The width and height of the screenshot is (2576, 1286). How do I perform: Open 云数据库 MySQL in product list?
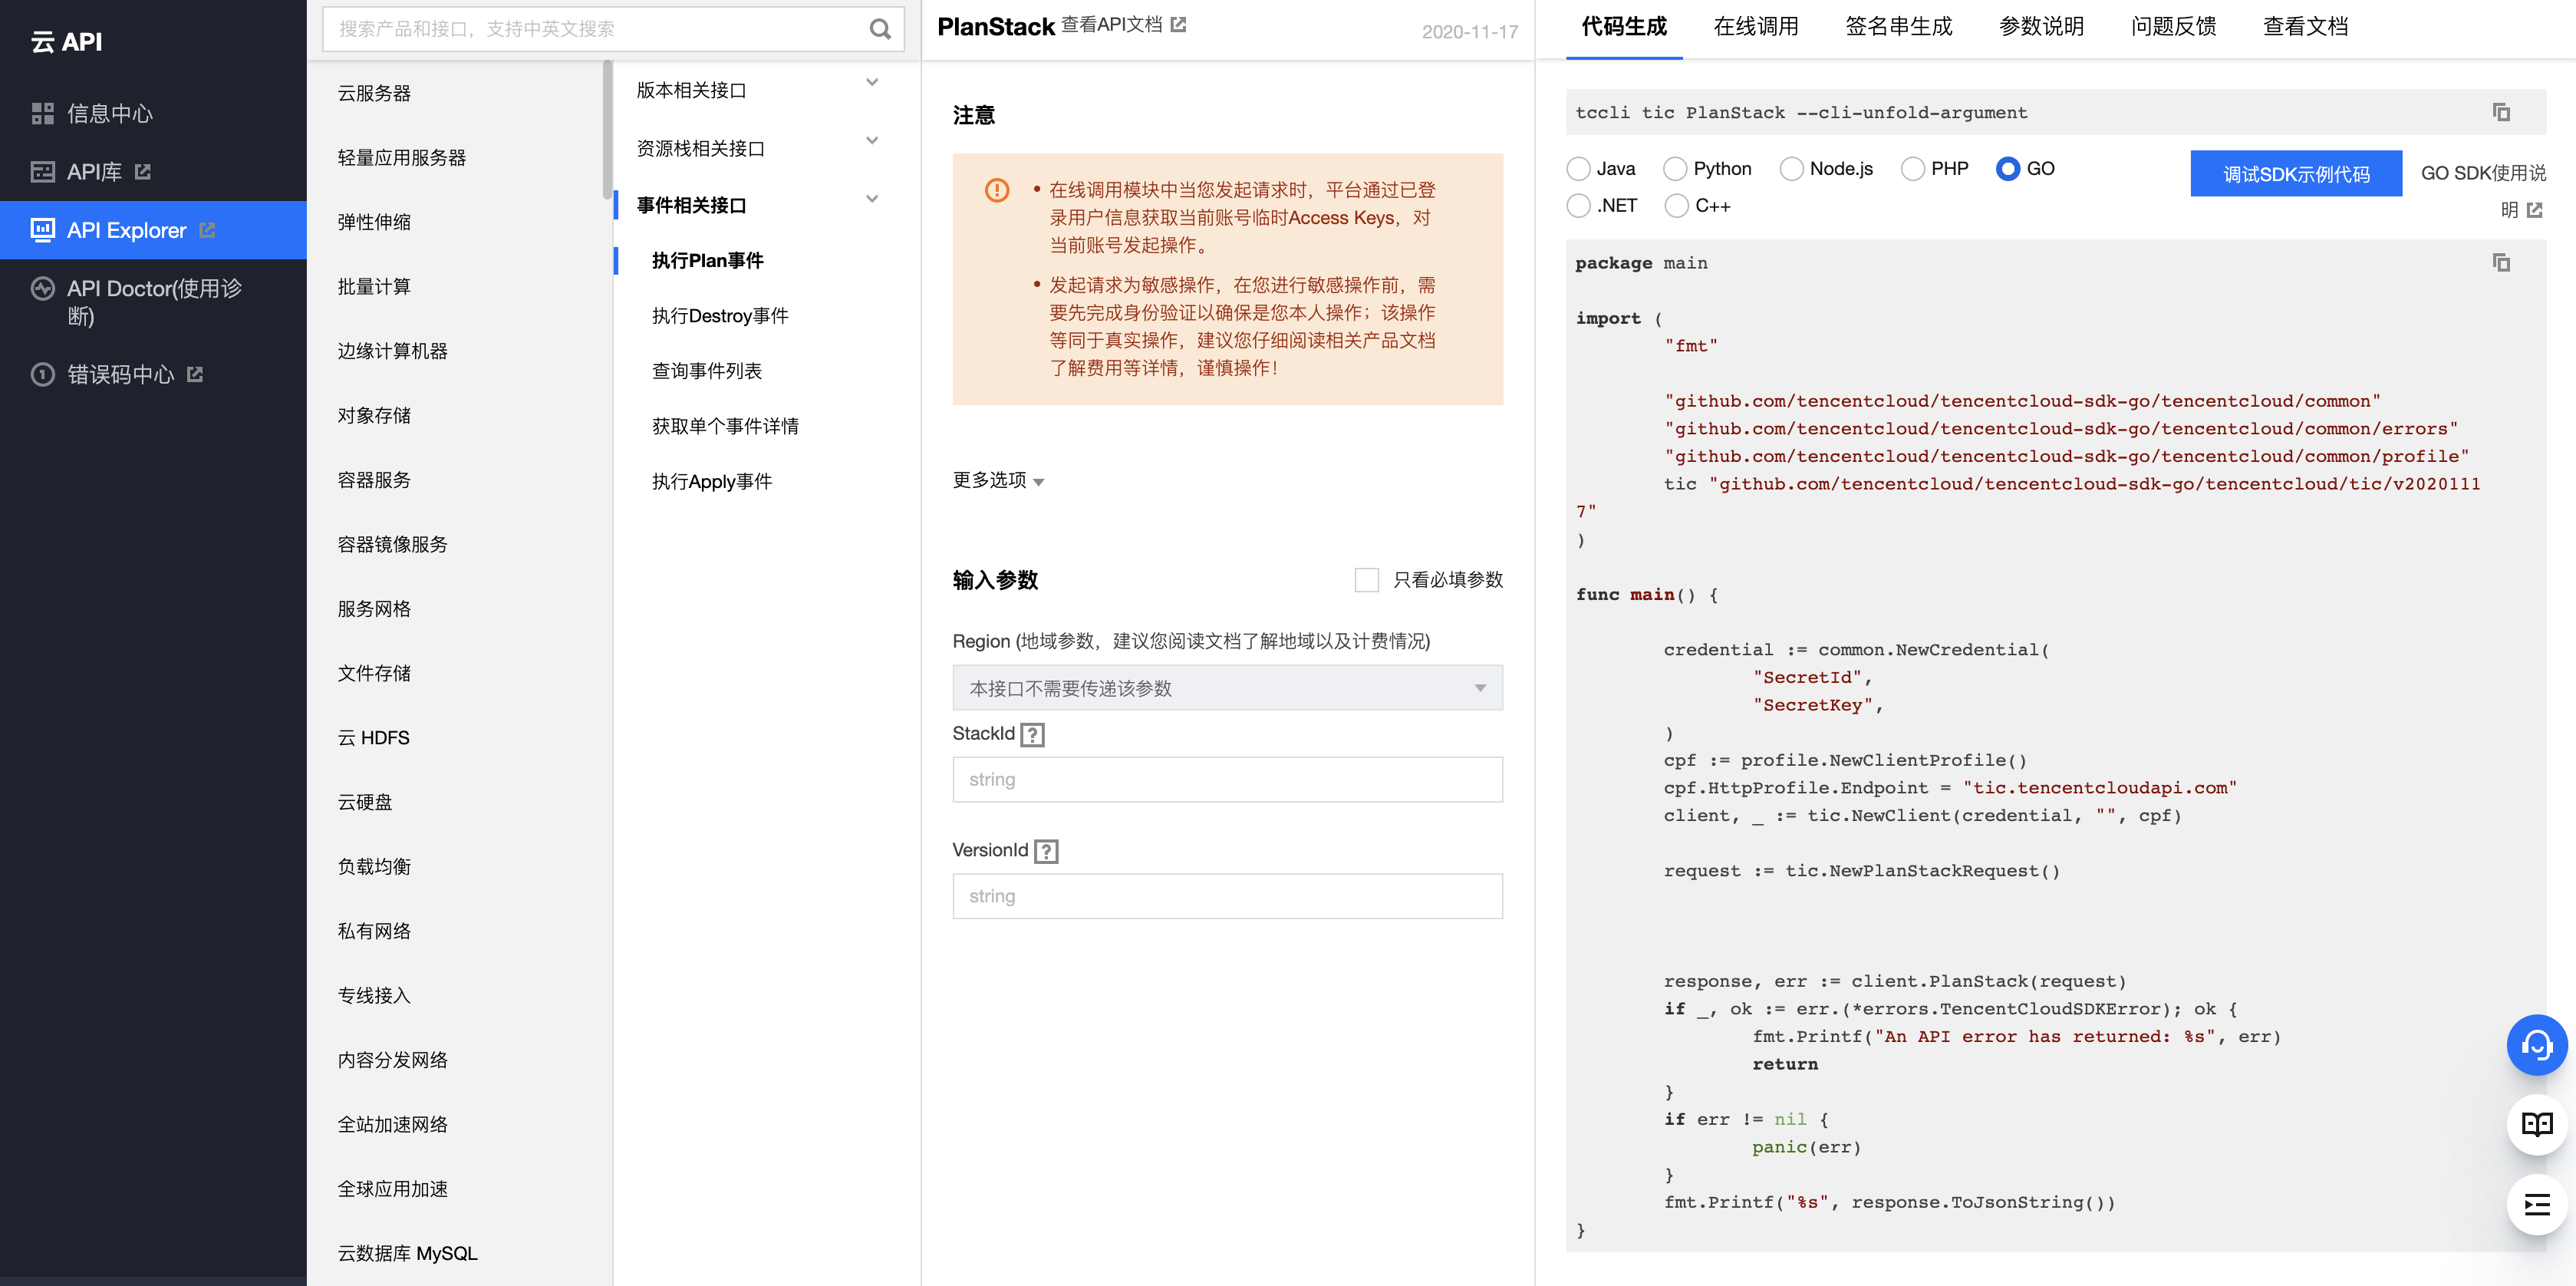click(407, 1253)
